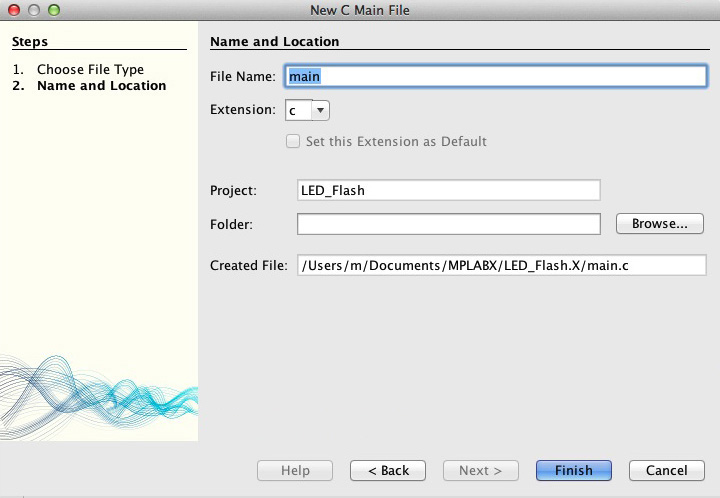Go back using the '< Back' button

coord(388,470)
